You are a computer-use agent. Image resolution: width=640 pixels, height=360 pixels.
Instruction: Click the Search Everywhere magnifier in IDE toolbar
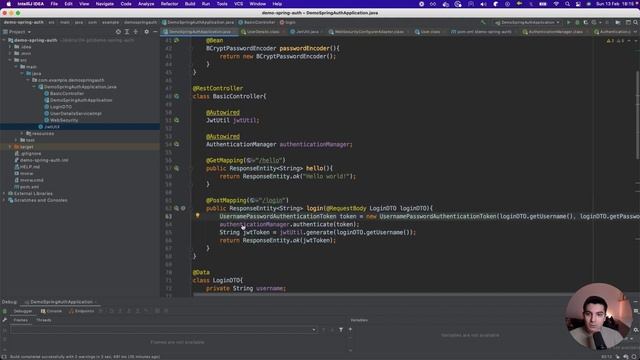click(x=636, y=22)
